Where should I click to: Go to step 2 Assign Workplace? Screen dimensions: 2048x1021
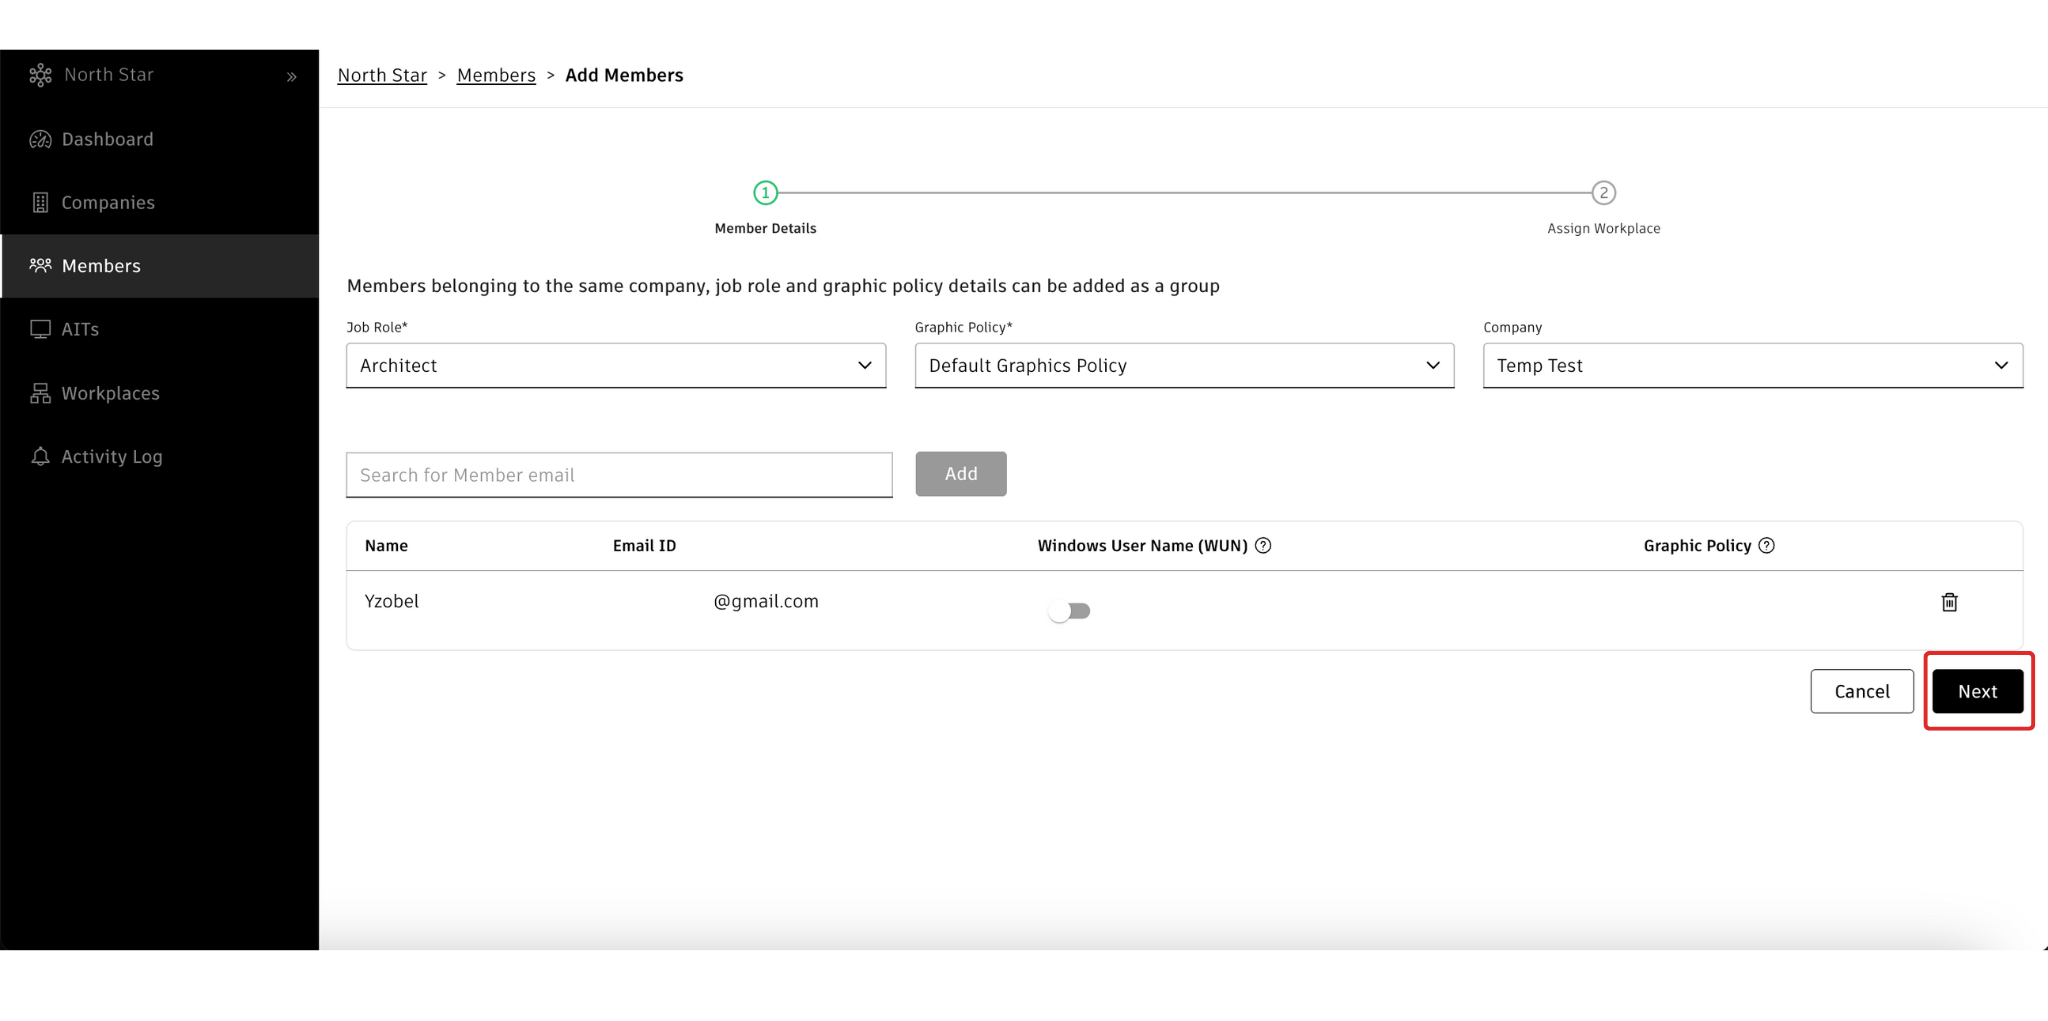coord(1603,193)
